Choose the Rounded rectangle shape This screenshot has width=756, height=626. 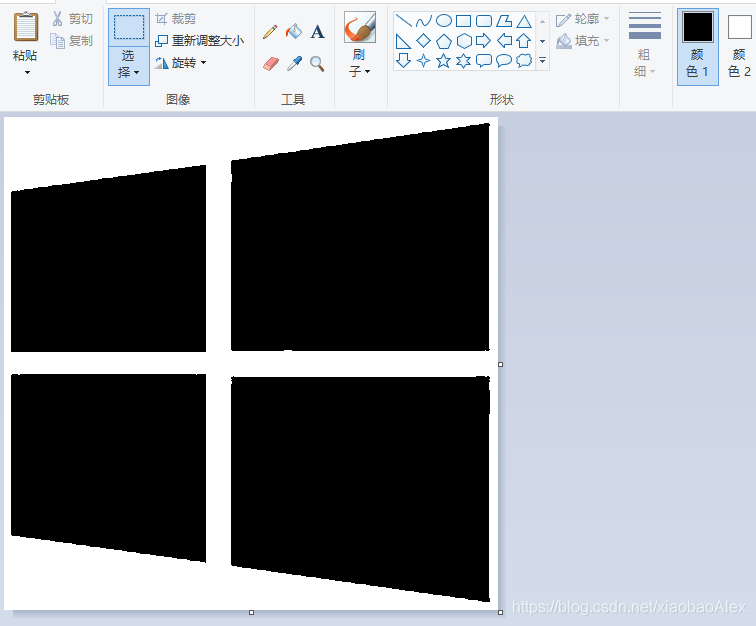pos(484,21)
